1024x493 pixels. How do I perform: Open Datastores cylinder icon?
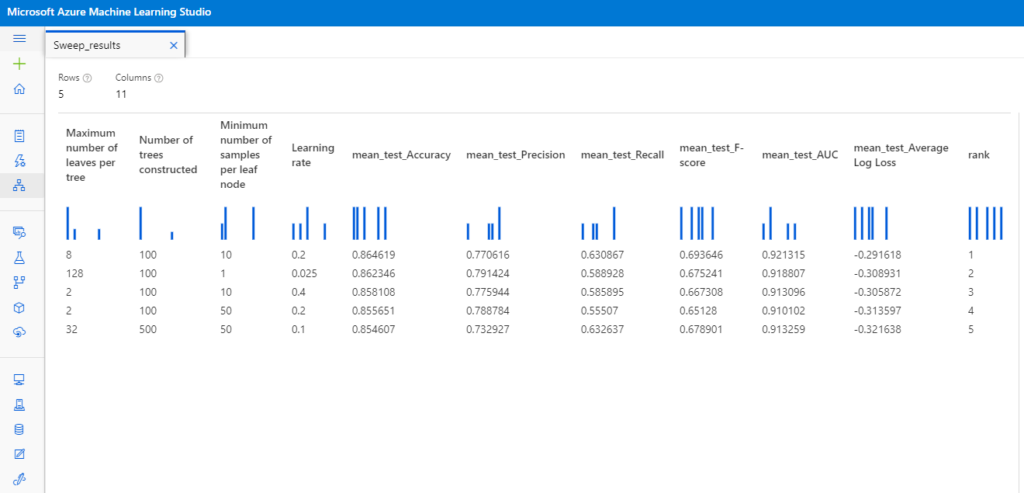tap(20, 429)
